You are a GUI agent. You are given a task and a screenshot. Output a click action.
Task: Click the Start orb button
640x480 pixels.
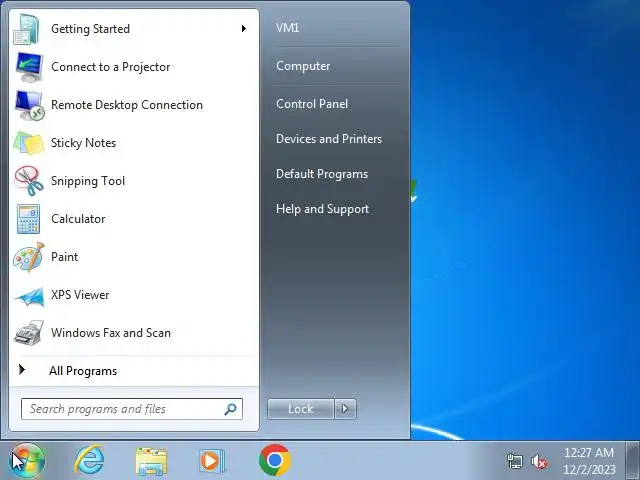tap(27, 461)
